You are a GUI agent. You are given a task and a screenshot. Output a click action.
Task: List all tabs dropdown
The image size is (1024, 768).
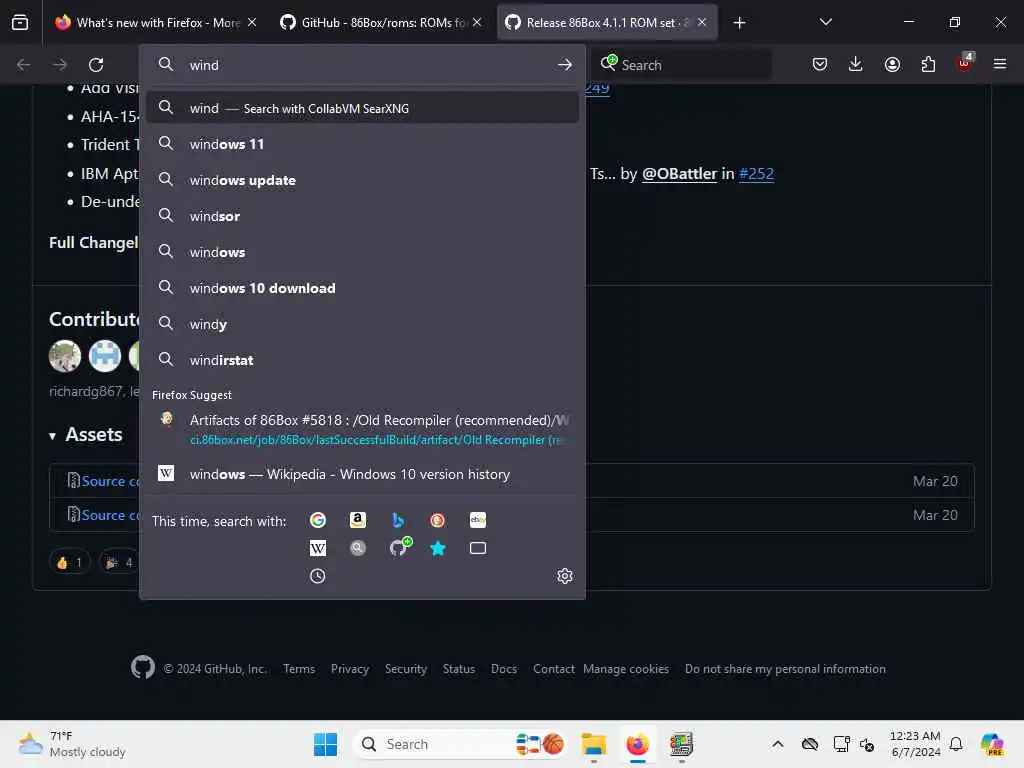coord(825,22)
